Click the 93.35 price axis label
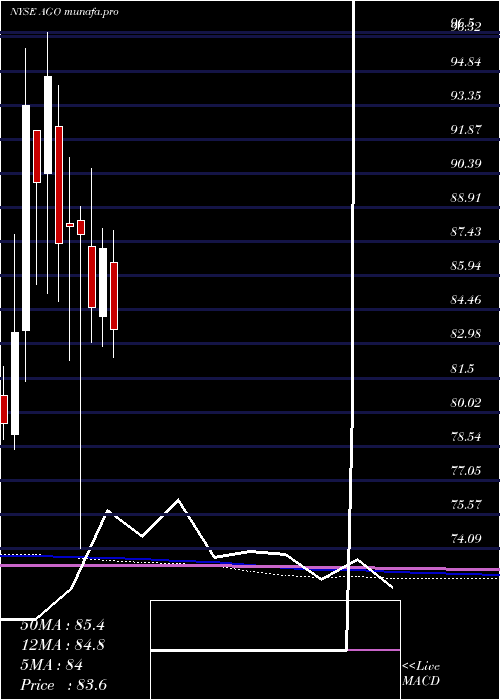Image resolution: width=500 pixels, height=700 pixels. click(466, 96)
